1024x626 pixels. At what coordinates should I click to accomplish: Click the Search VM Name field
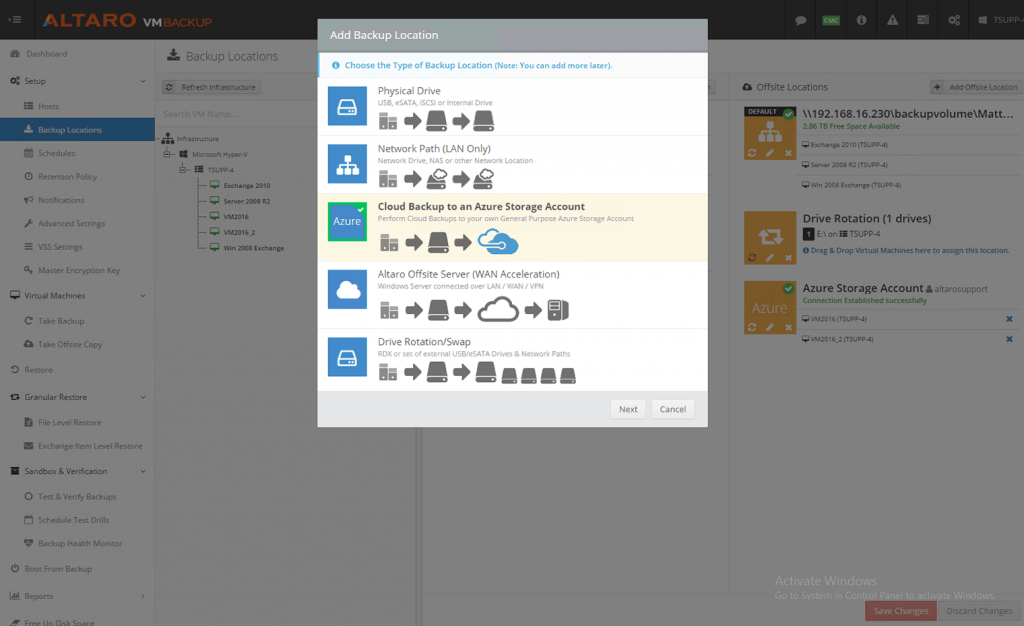230,114
